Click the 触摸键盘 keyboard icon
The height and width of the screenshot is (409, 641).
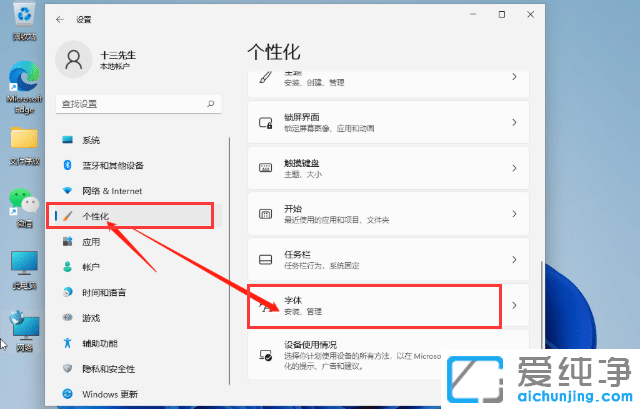[266, 168]
